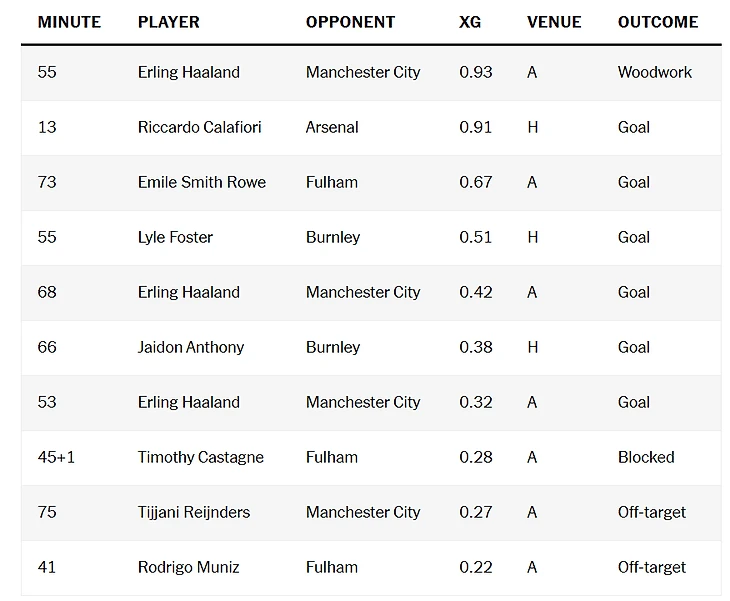Click the XG column header
730x601 pixels.
click(470, 22)
